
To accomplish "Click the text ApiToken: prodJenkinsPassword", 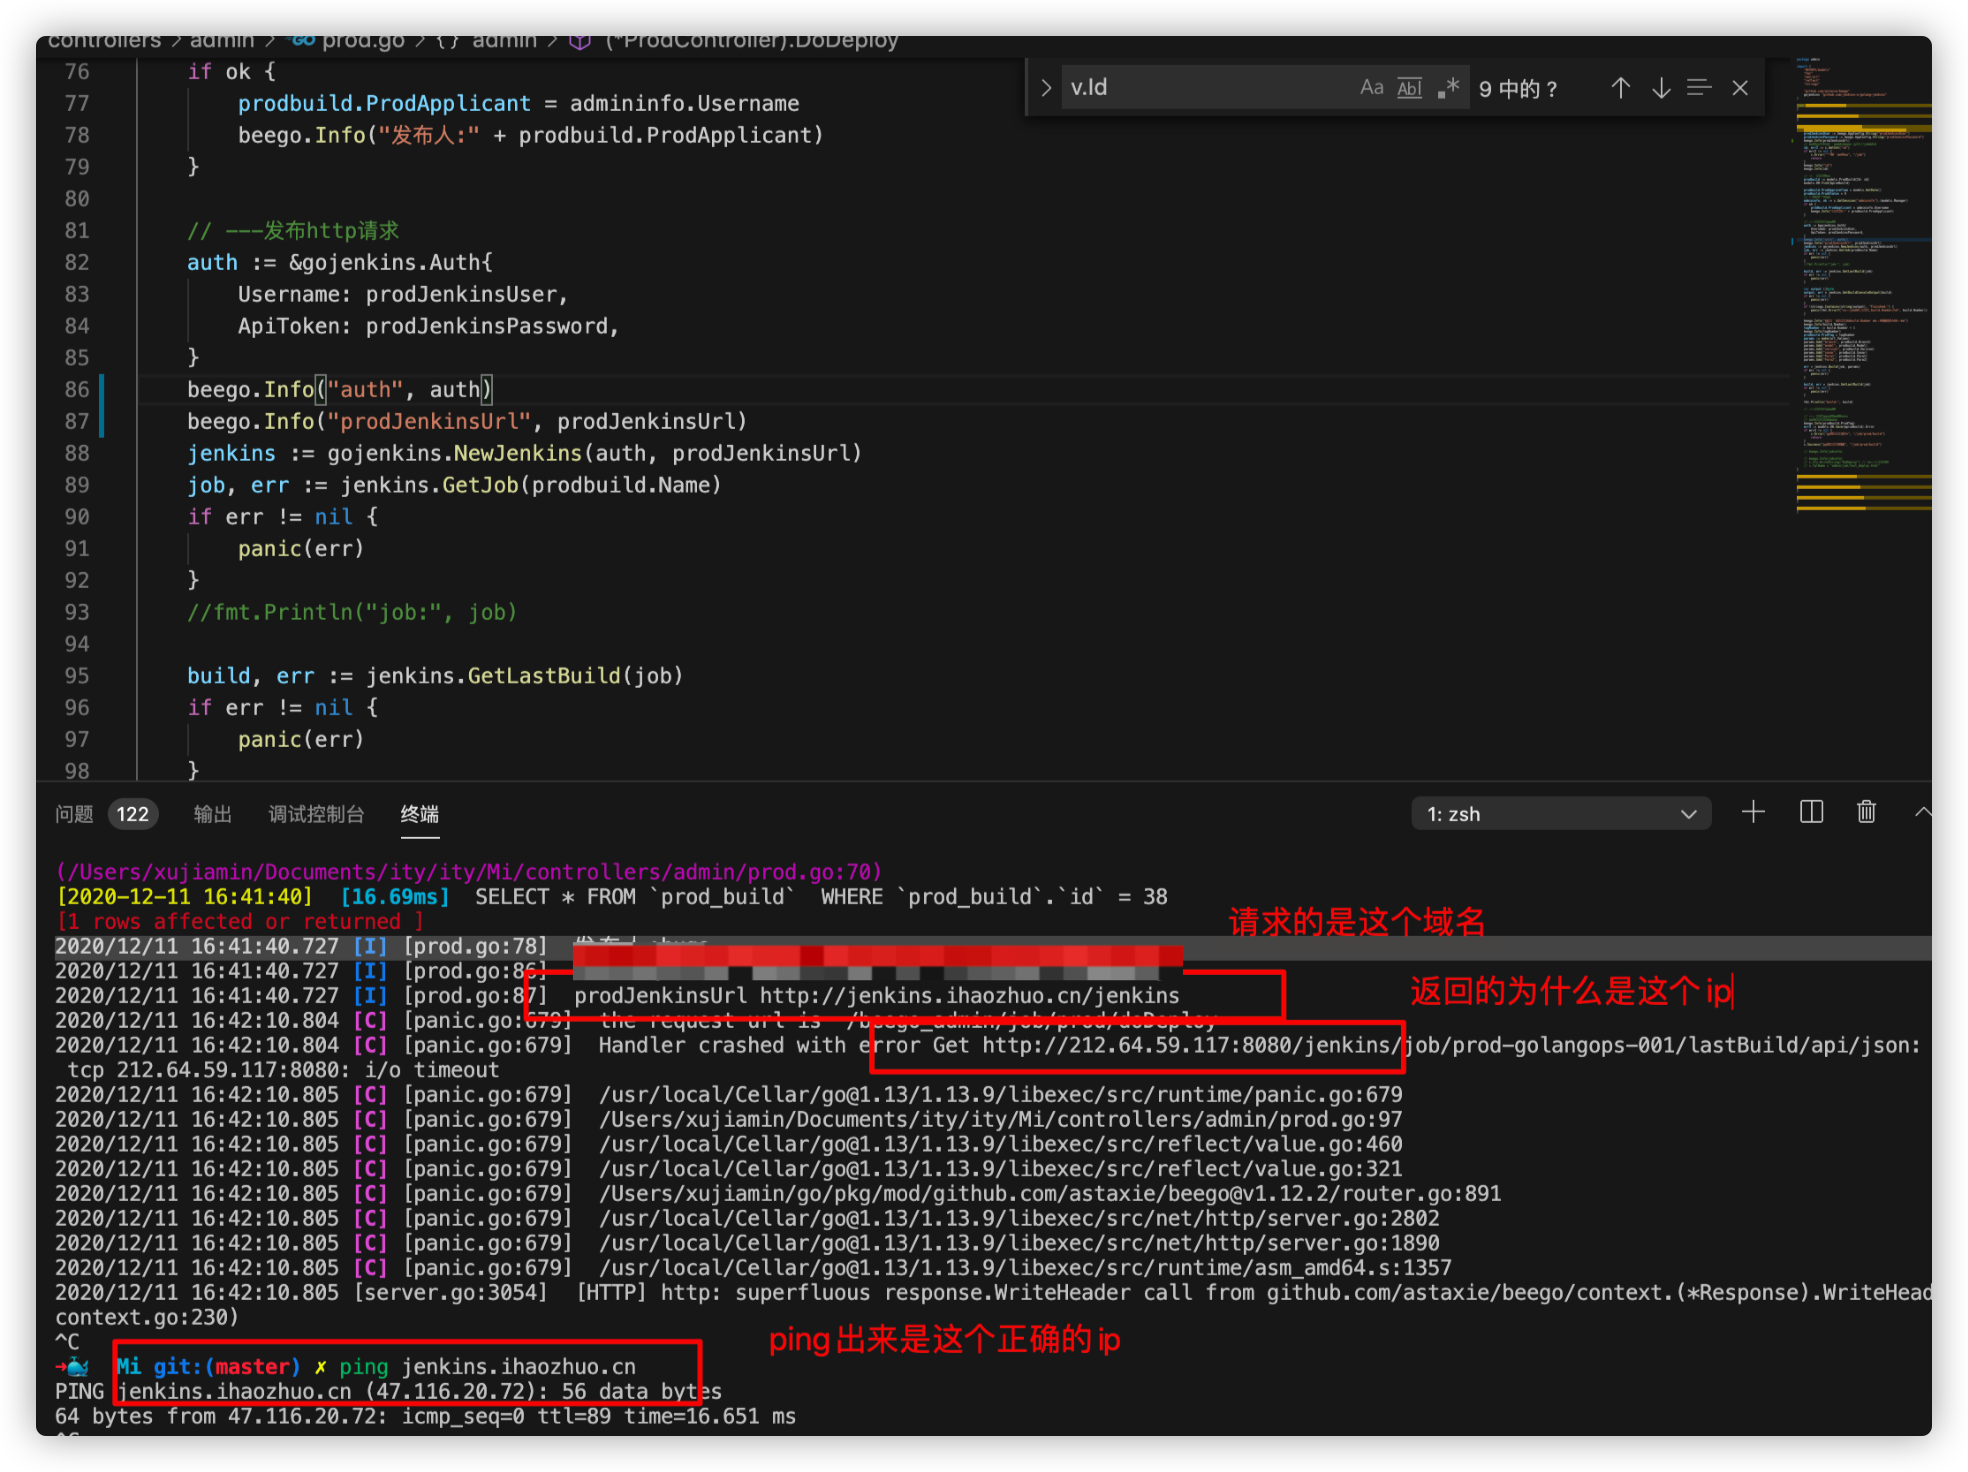I will [428, 326].
